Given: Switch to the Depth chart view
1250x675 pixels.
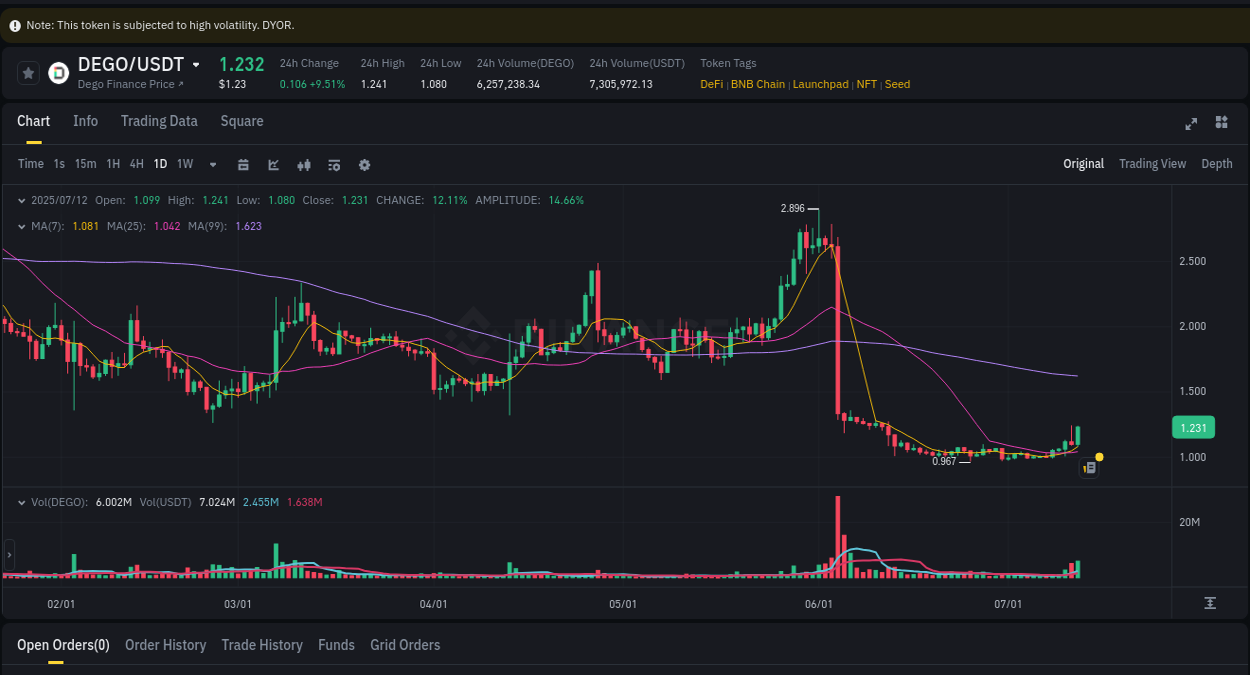Looking at the screenshot, I should pos(1216,163).
